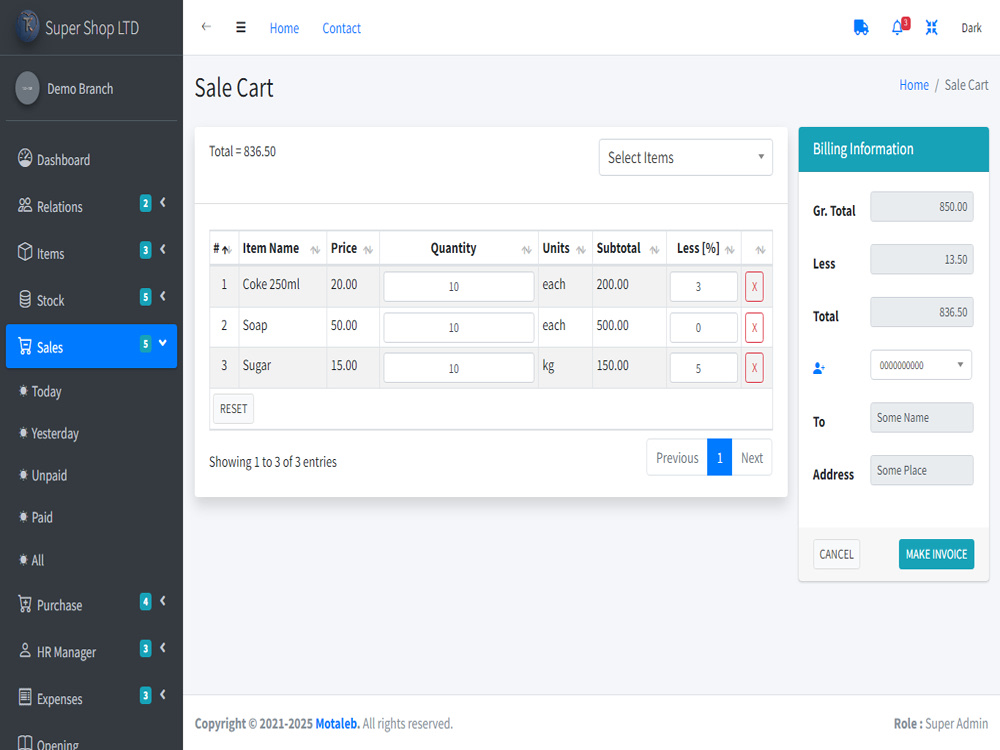Click the Total field showing 836.50
Image resolution: width=1000 pixels, height=750 pixels.
pos(922,312)
